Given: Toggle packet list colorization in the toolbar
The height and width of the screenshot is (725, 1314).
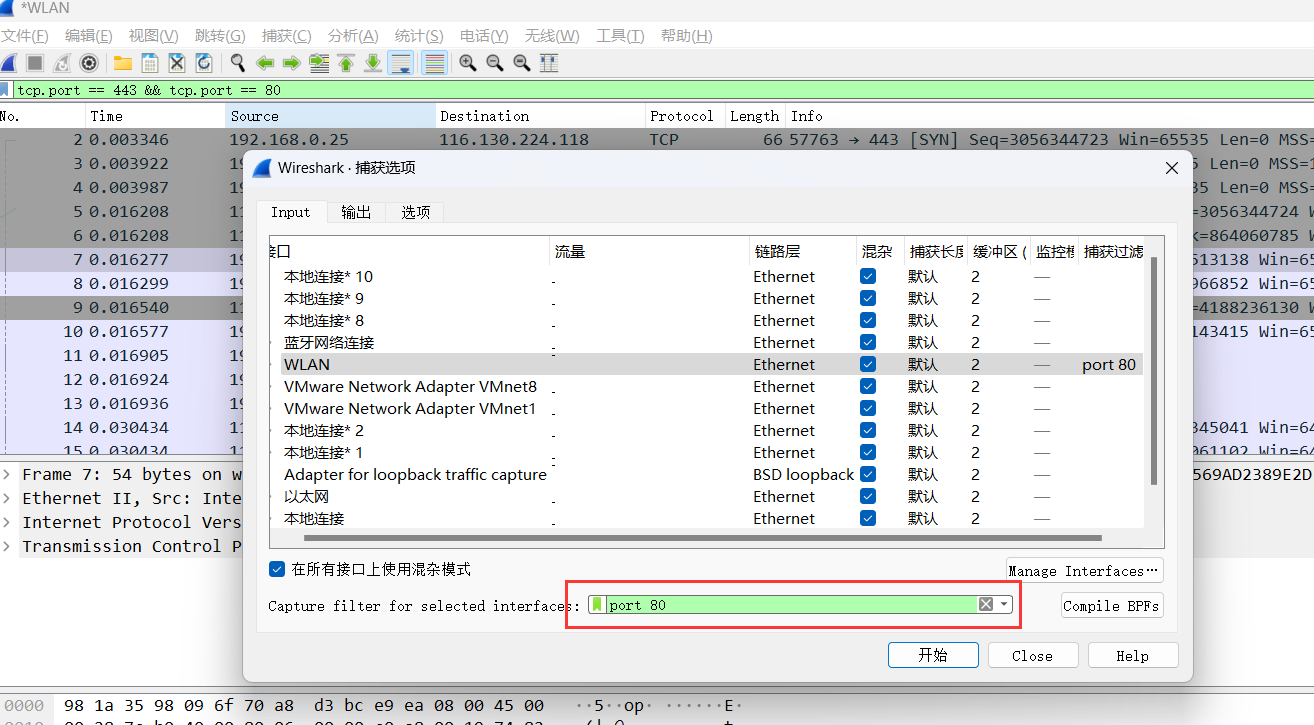Looking at the screenshot, I should [434, 63].
